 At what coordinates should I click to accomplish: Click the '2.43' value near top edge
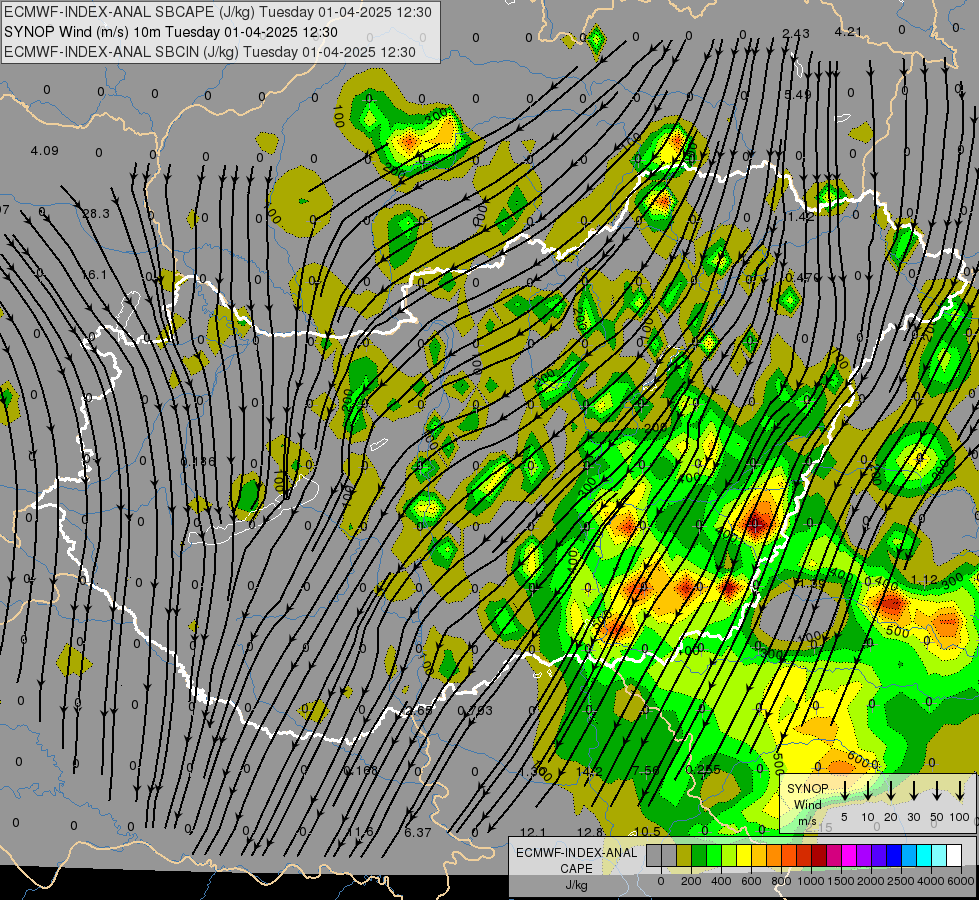[796, 34]
